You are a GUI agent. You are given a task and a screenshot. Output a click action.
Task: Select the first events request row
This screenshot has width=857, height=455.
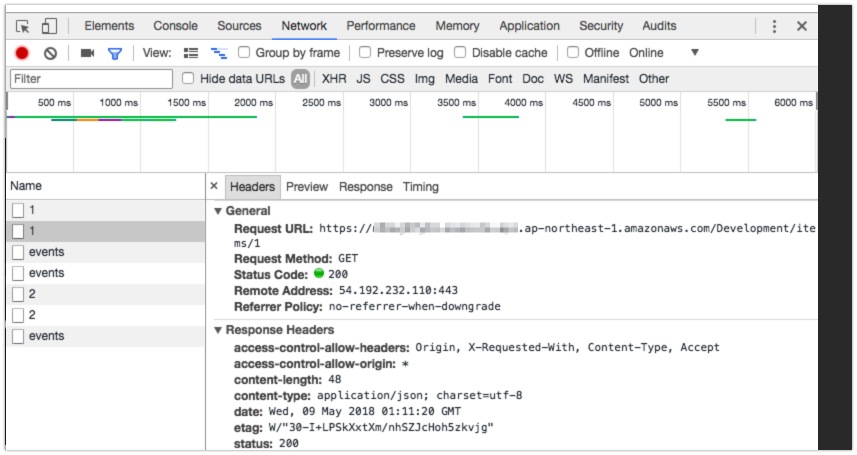point(46,252)
